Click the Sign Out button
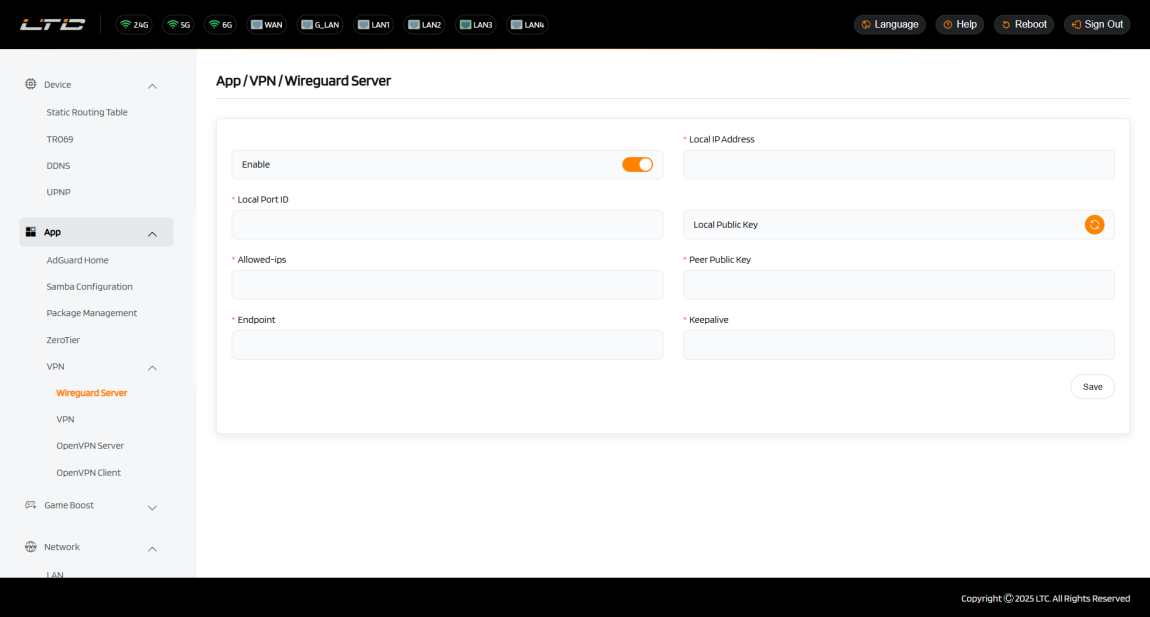 1097,25
